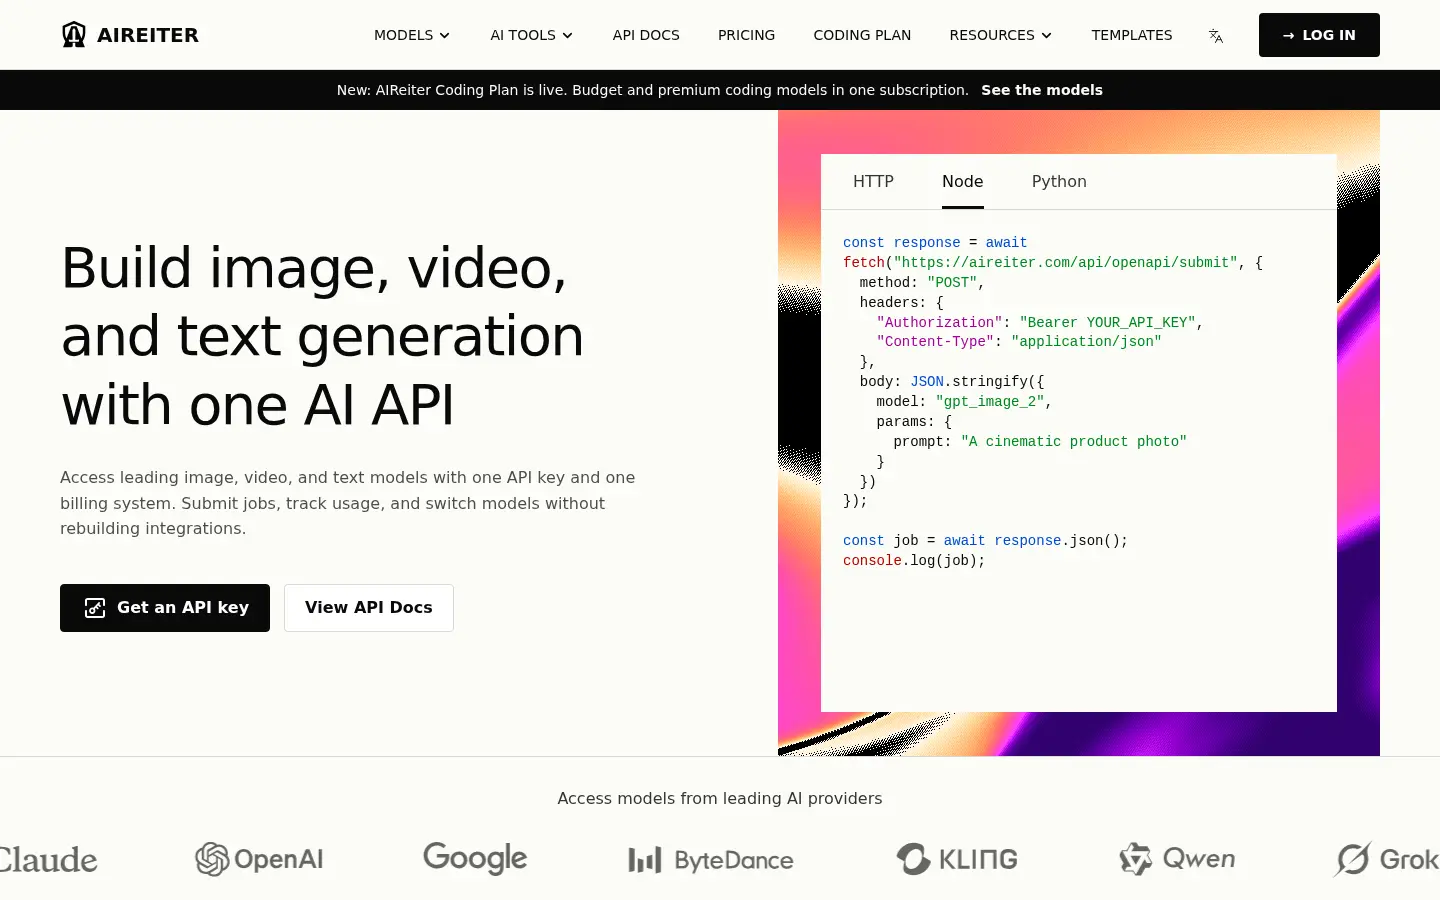Click the fetch URL string in code
This screenshot has width=1440, height=900.
pos(1066,262)
